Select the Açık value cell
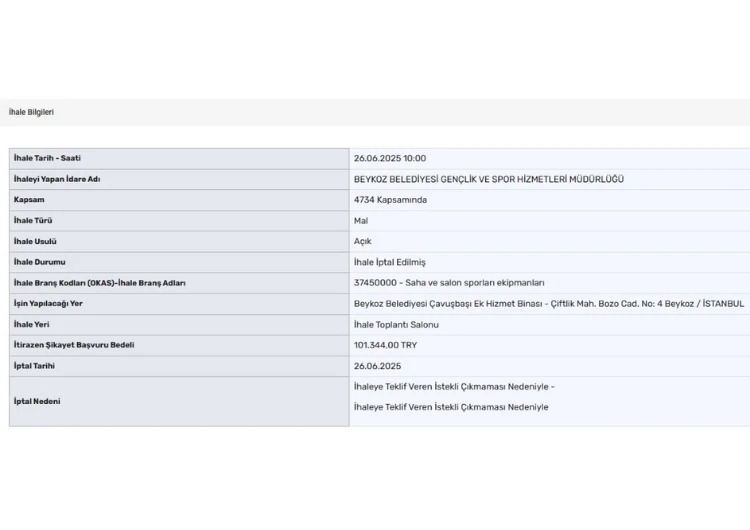Image resolution: width=750 pixels, height=530 pixels. coord(363,241)
